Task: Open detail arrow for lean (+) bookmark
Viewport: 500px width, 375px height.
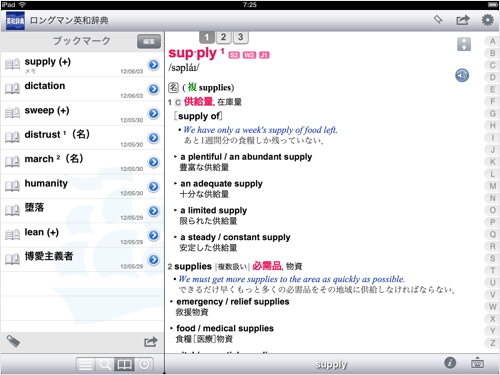Action: [154, 235]
